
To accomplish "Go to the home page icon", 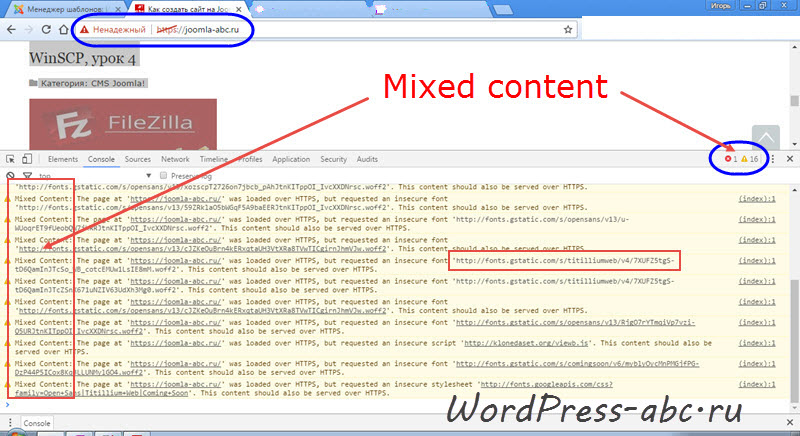I will click(x=63, y=30).
